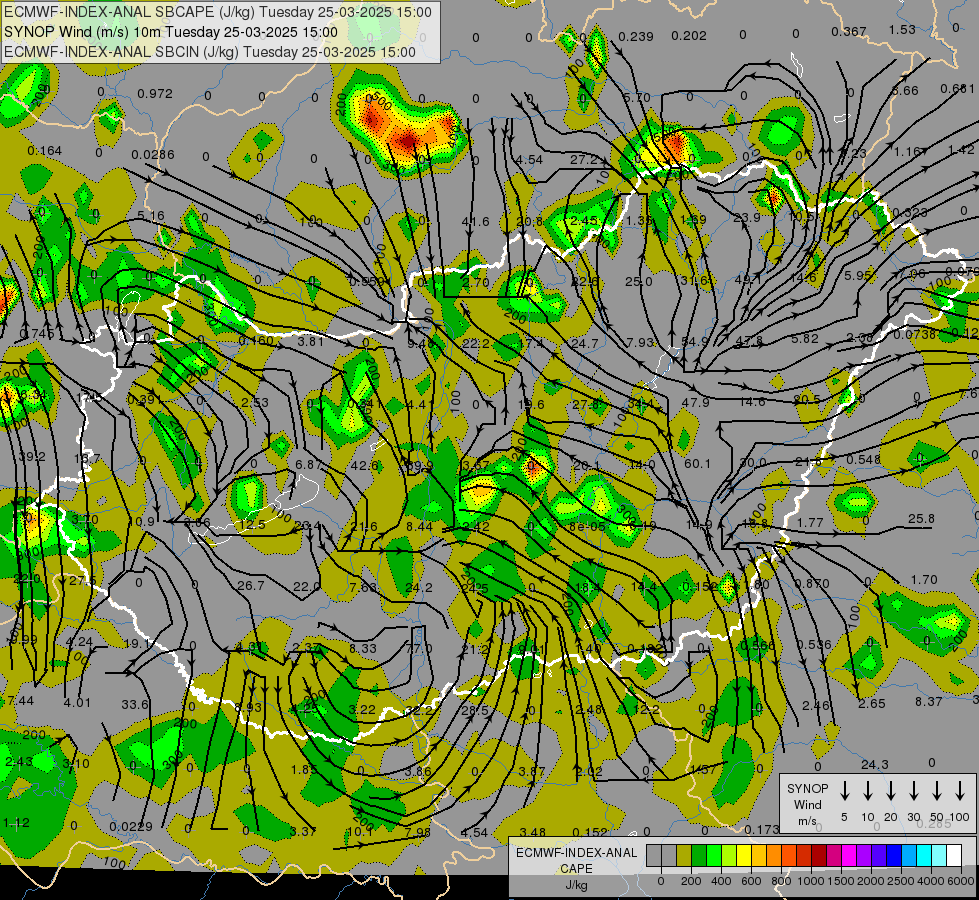Click the 1500 tick label in legend
Image resolution: width=979 pixels, height=900 pixels.
point(841,881)
